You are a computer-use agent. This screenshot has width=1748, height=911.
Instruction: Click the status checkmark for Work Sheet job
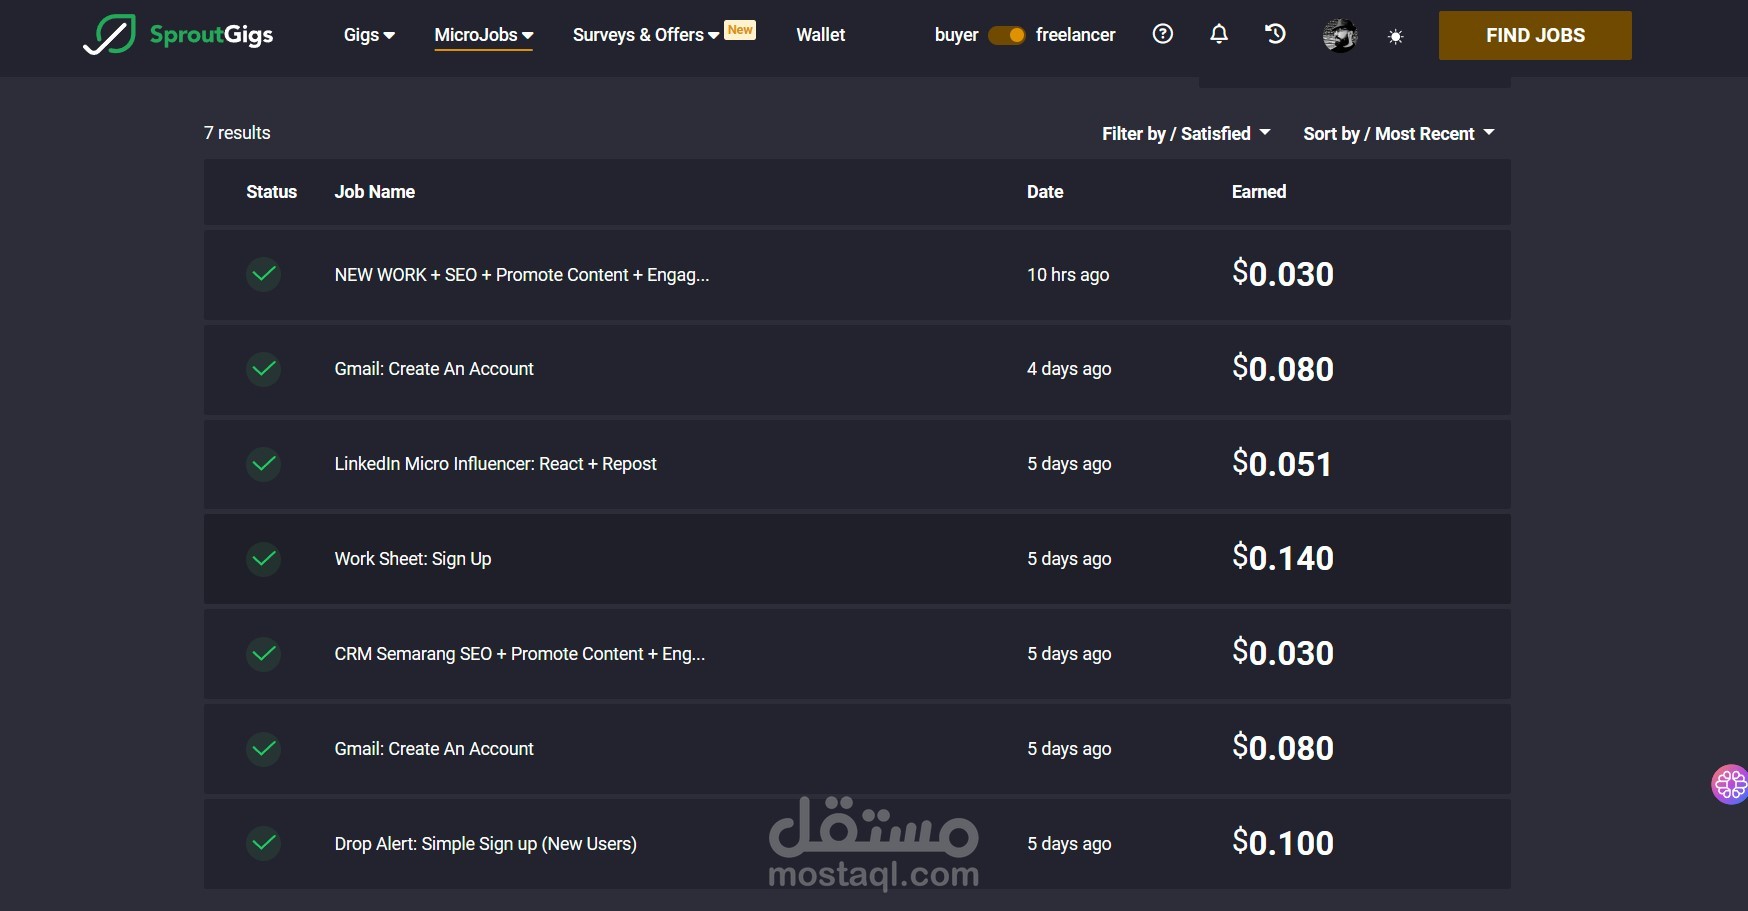coord(264,559)
